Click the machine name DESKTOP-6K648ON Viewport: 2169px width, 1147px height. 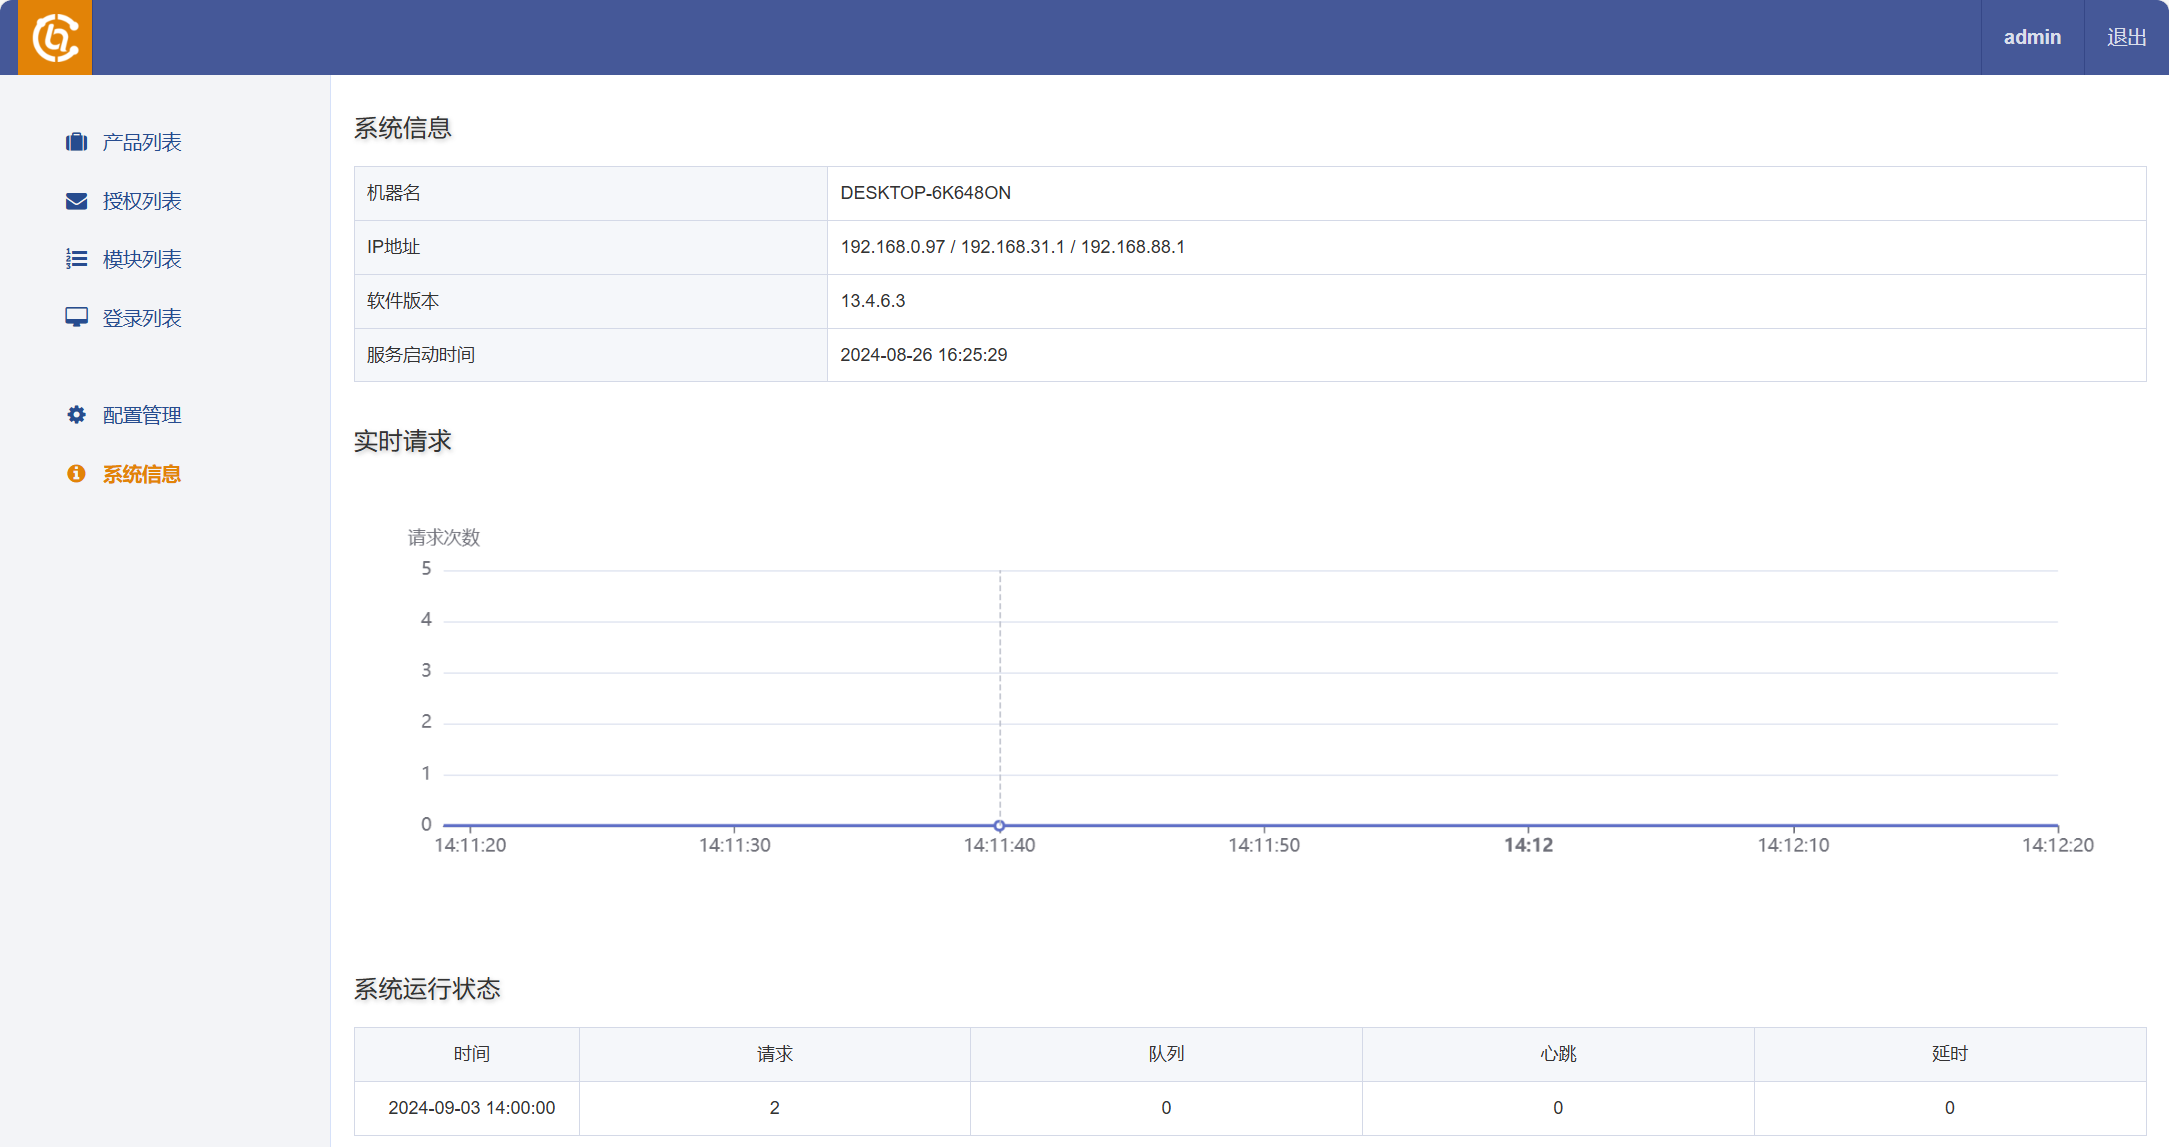pos(925,193)
